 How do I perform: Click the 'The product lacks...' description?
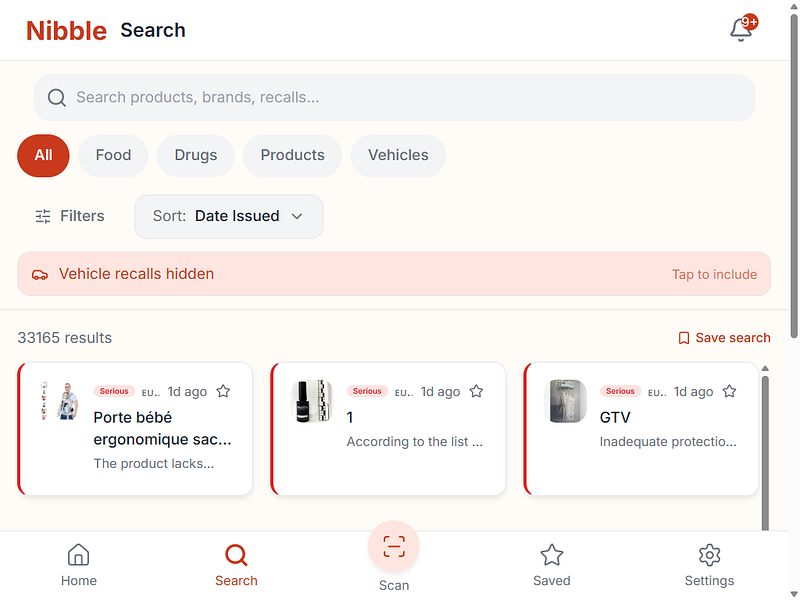[x=154, y=464]
